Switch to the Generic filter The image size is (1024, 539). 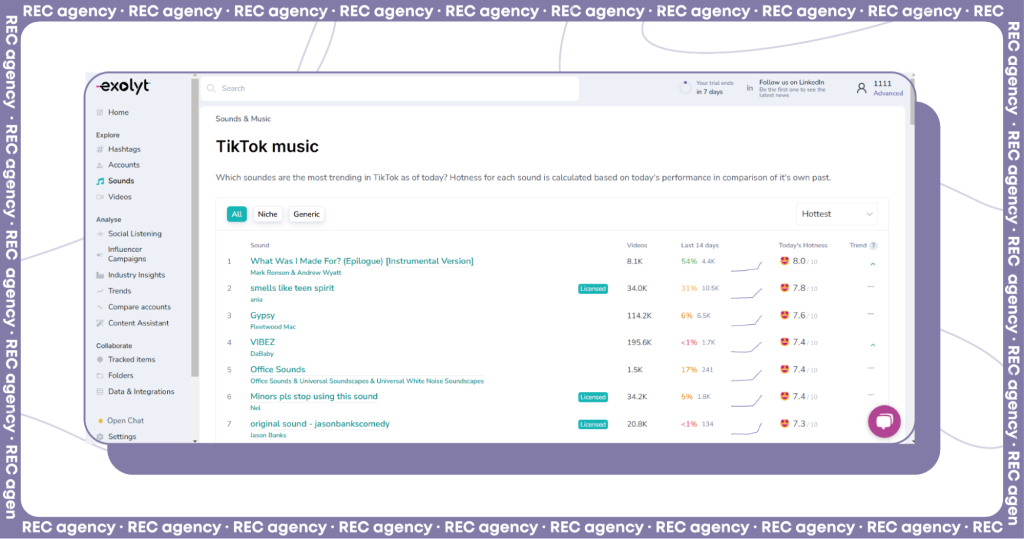(306, 214)
